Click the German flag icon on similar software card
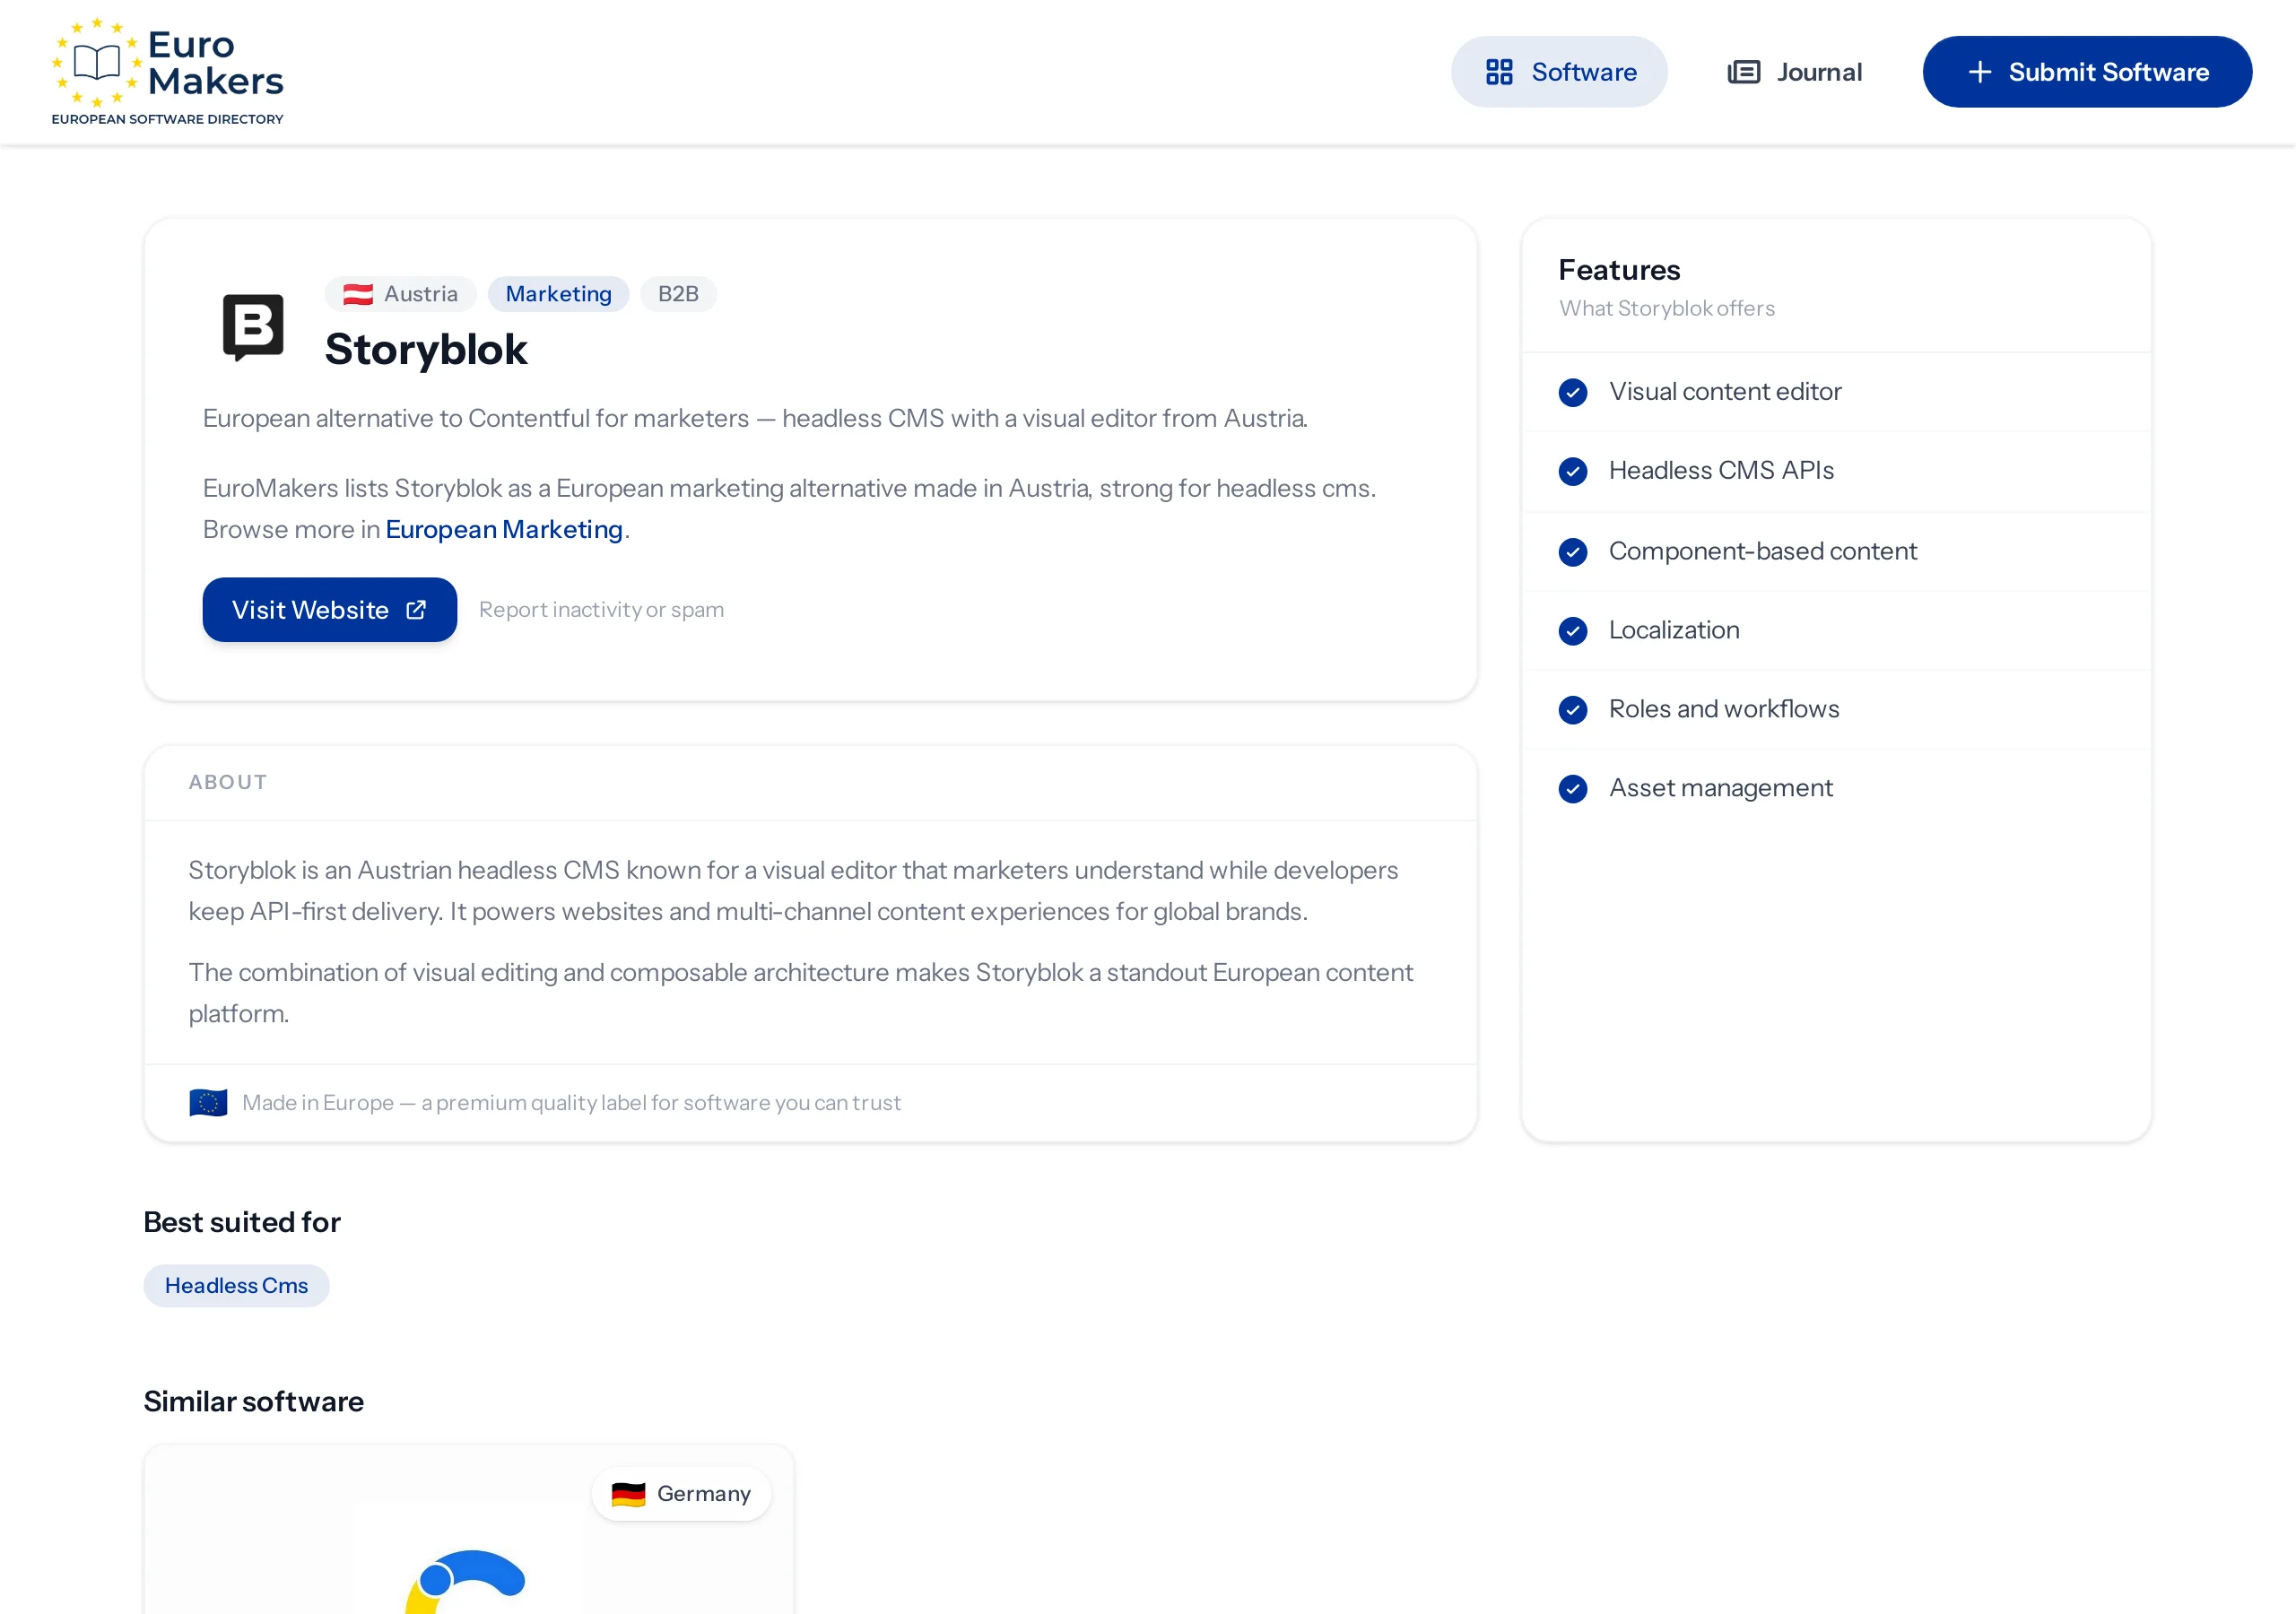 pyautogui.click(x=628, y=1494)
